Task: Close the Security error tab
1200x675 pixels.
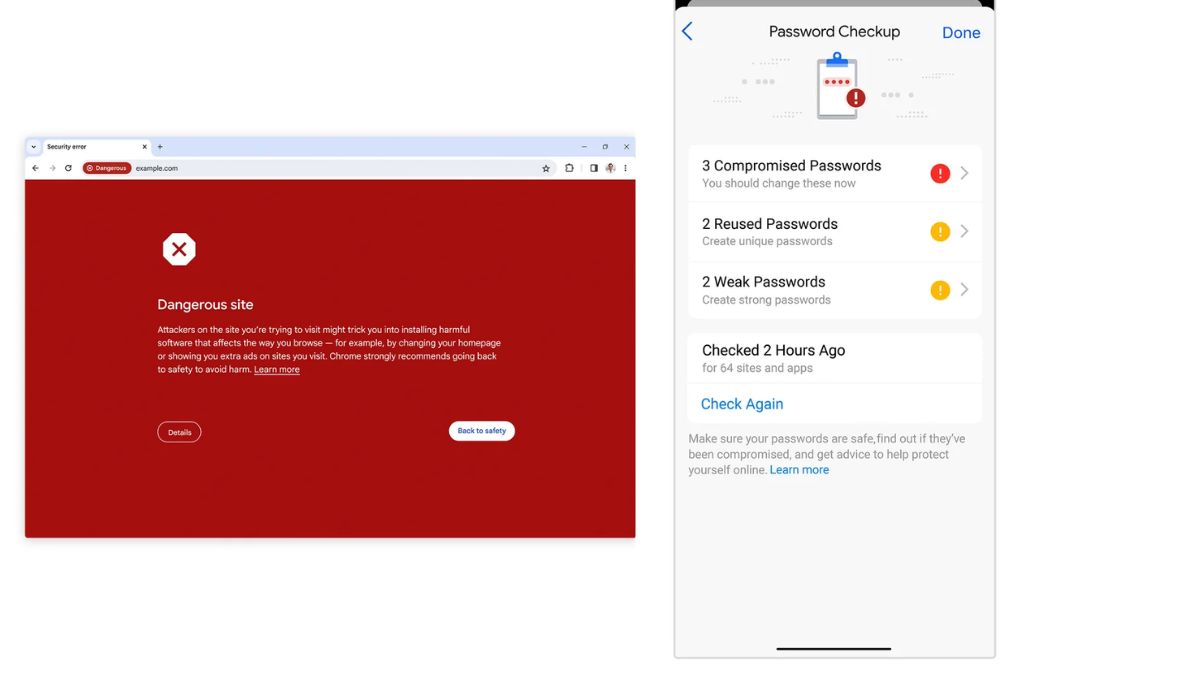Action: coord(144,147)
